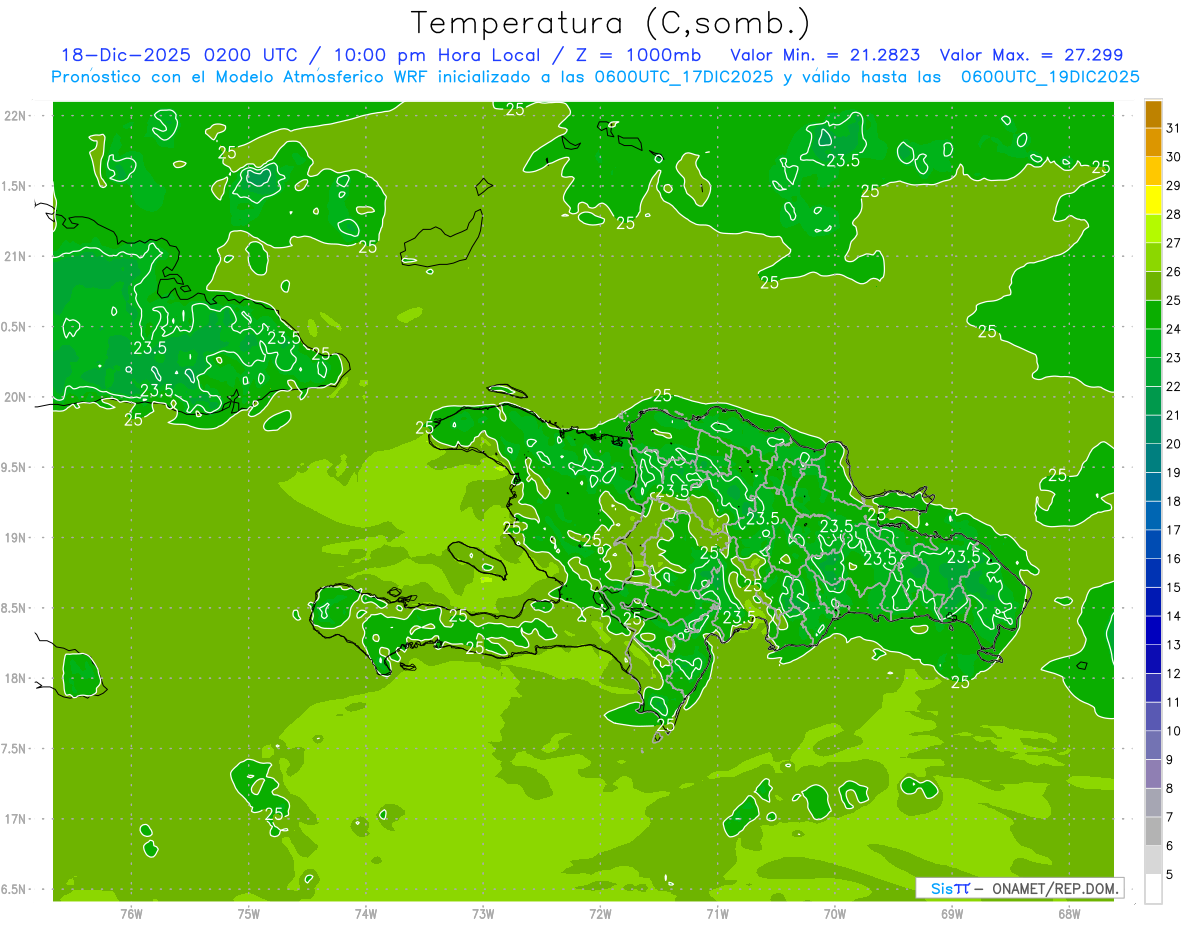Click the "68W" longitude label

coord(1069,913)
